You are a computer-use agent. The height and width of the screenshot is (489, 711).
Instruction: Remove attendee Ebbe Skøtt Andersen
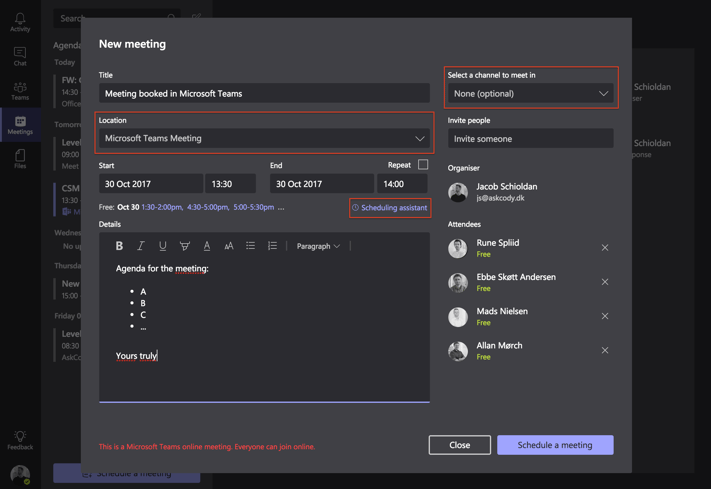(x=605, y=282)
